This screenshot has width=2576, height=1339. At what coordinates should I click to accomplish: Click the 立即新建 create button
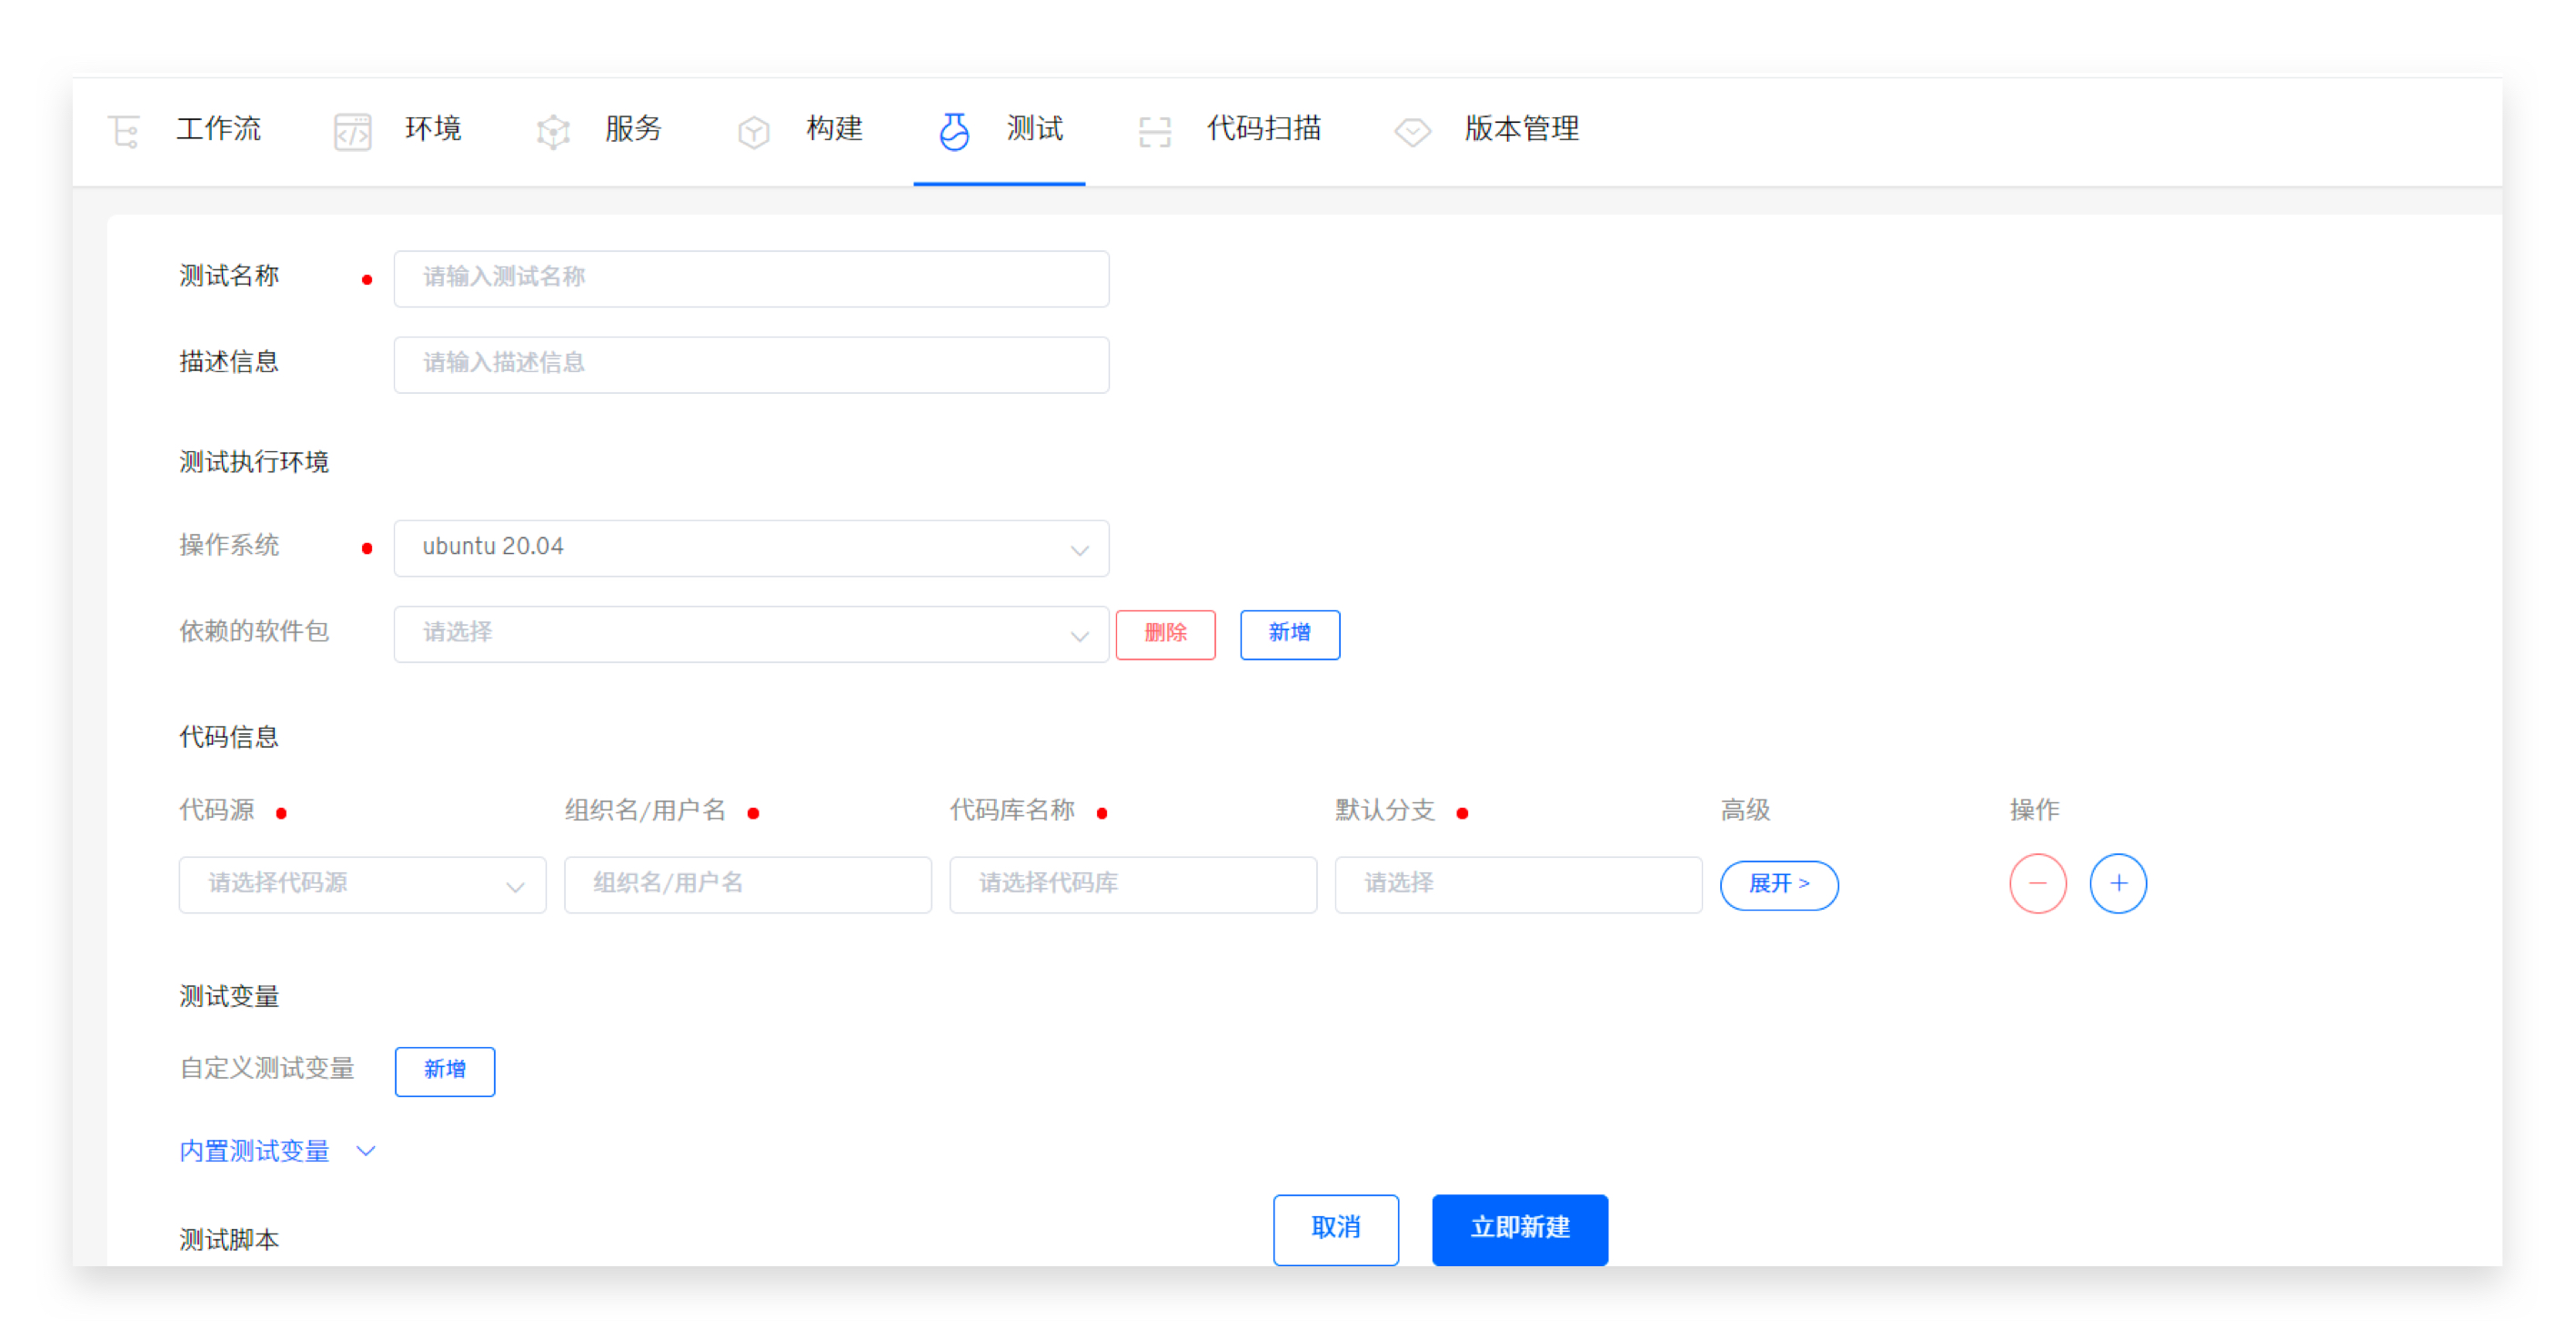1519,1228
